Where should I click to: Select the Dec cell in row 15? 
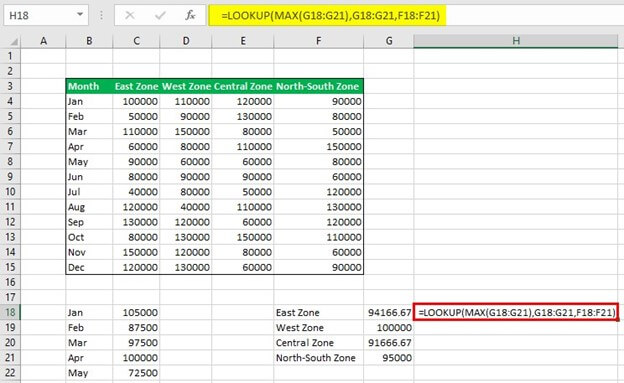(89, 268)
